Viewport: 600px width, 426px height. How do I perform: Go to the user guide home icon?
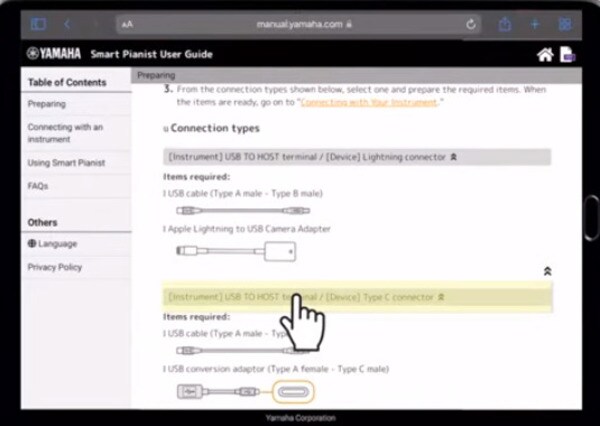(545, 55)
